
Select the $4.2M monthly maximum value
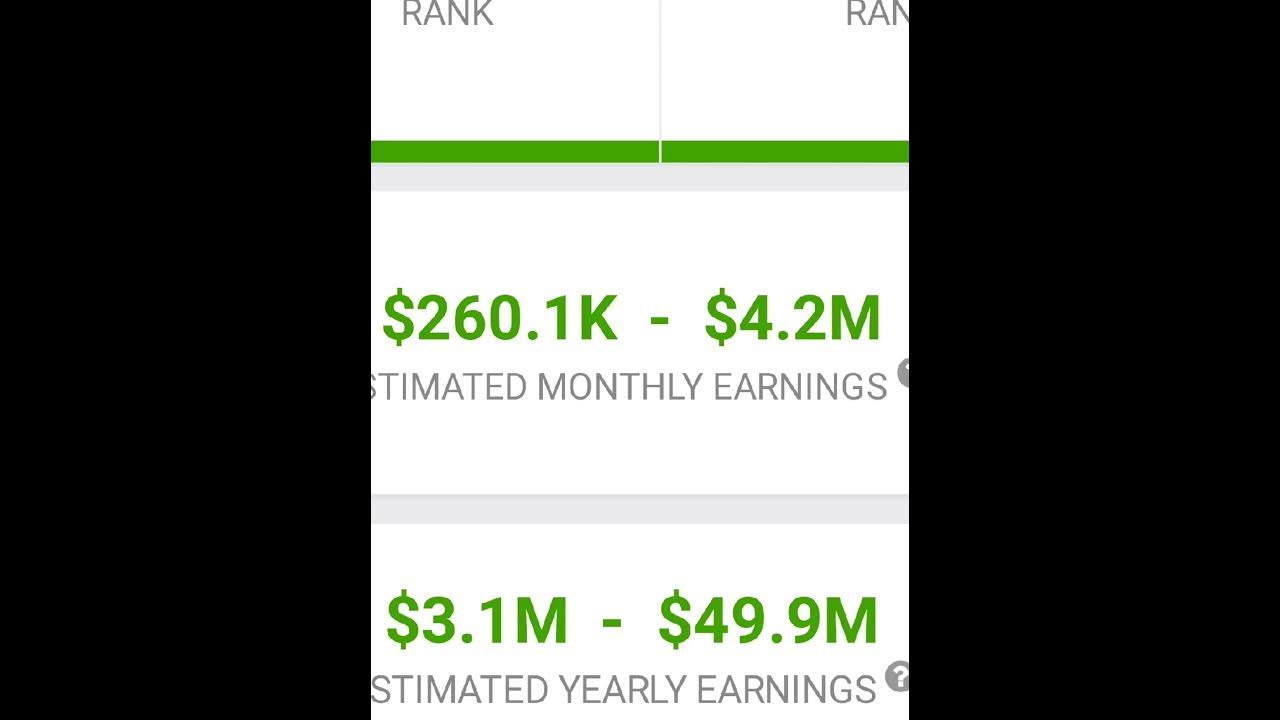(792, 319)
